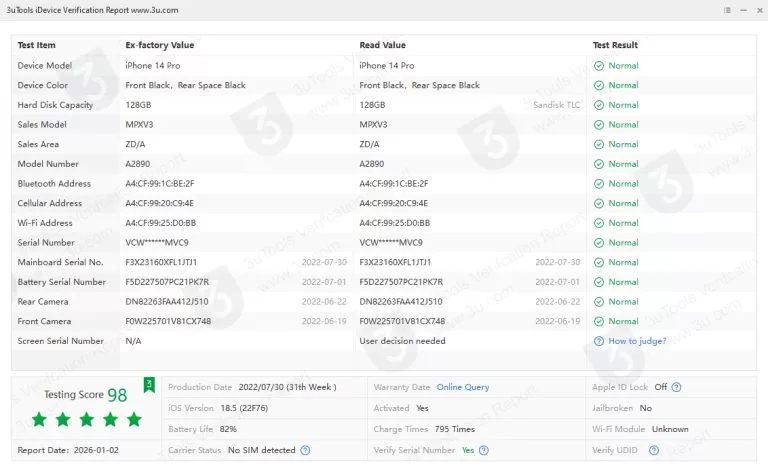Open the list menu icon in title bar
Image resolution: width=768 pixels, height=468 pixels.
pos(725,9)
